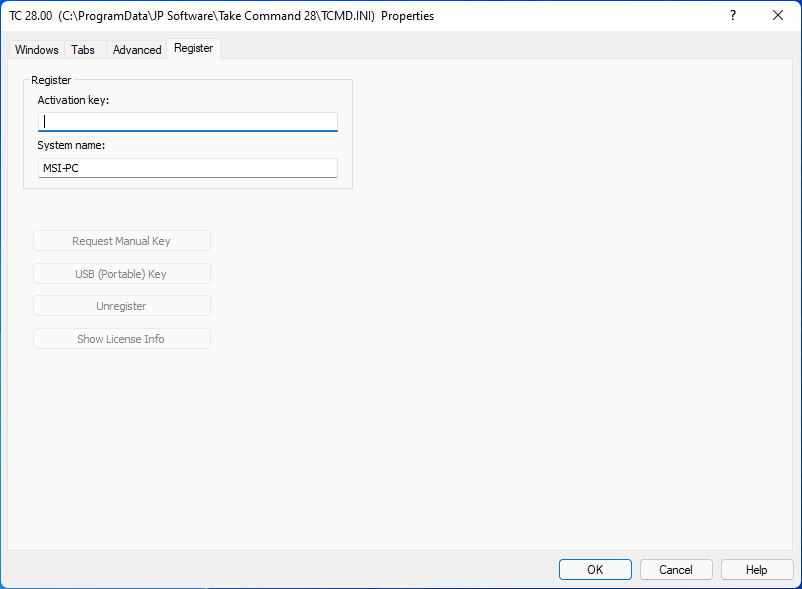Click the Register group box title
802x589 pixels.
point(51,80)
